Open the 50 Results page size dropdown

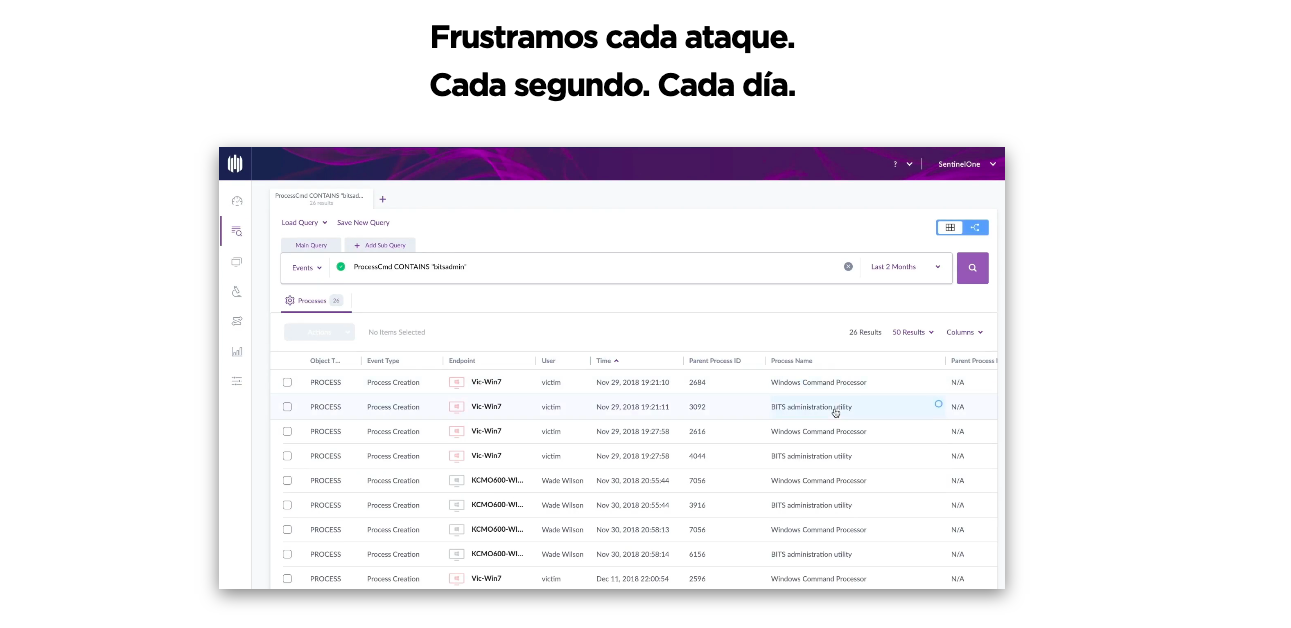[913, 332]
